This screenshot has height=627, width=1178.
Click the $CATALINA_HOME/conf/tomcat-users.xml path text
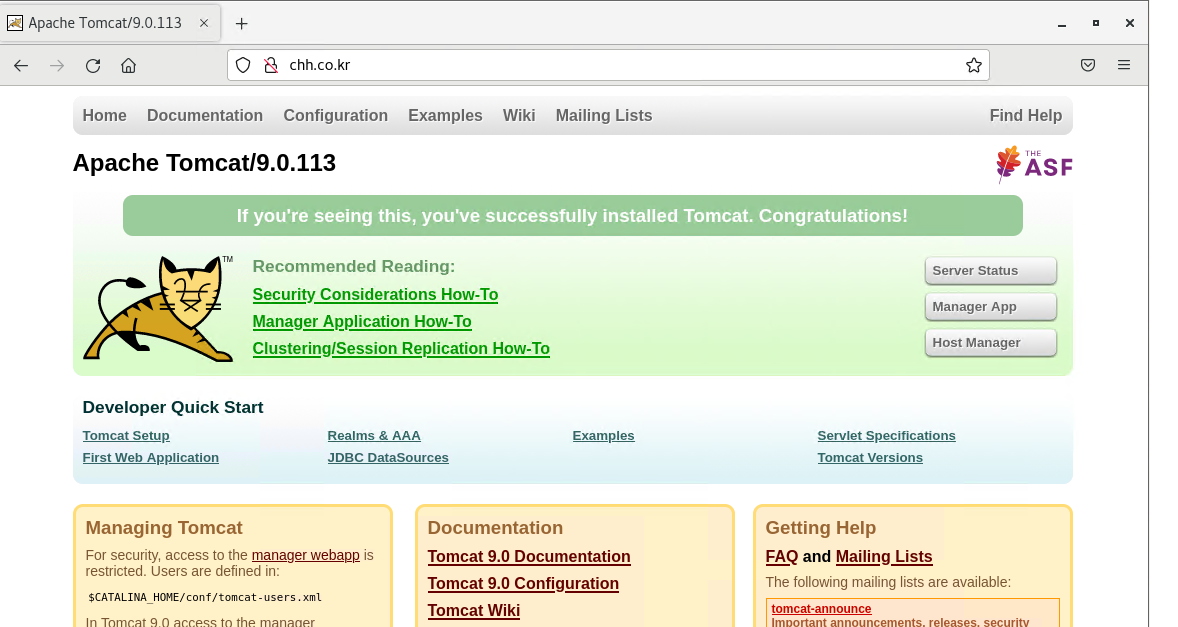(205, 598)
